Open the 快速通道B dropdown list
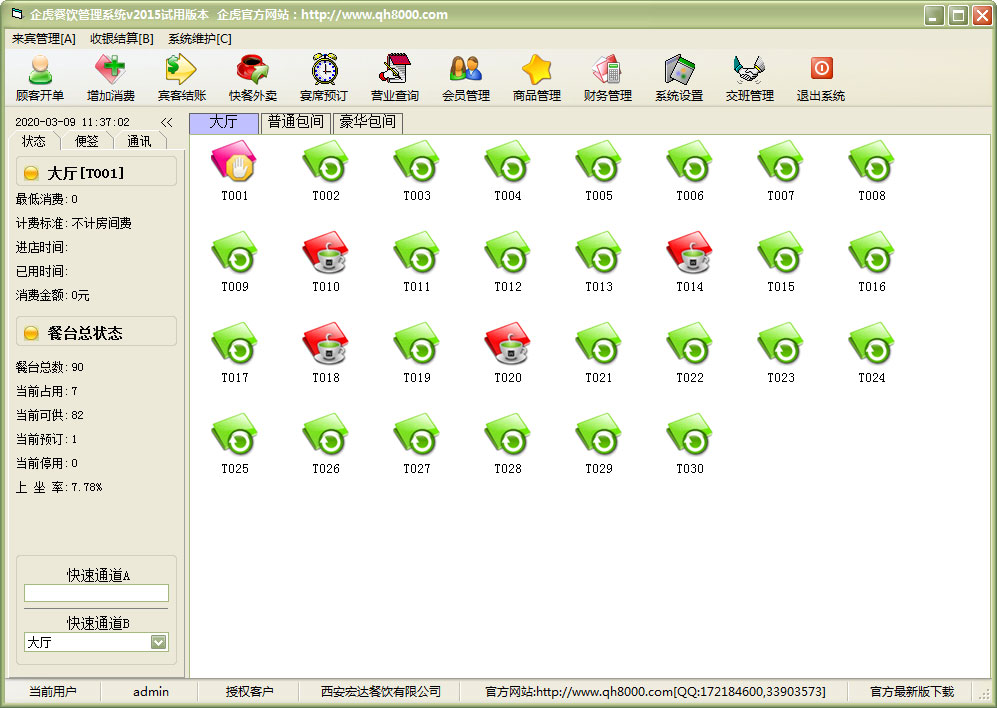Image resolution: width=997 pixels, height=708 pixels. [158, 642]
